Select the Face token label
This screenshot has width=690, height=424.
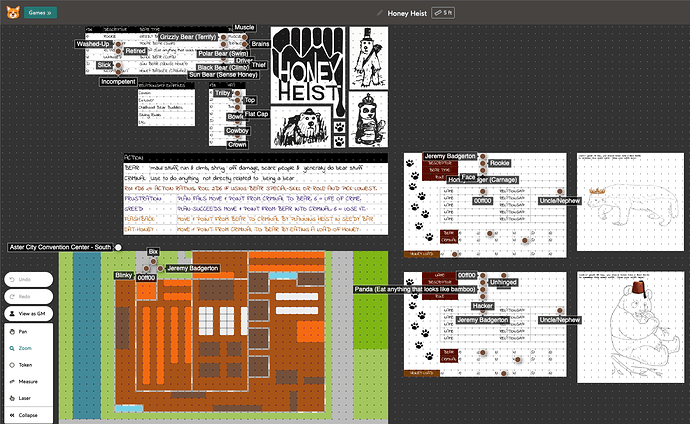[x=468, y=177]
